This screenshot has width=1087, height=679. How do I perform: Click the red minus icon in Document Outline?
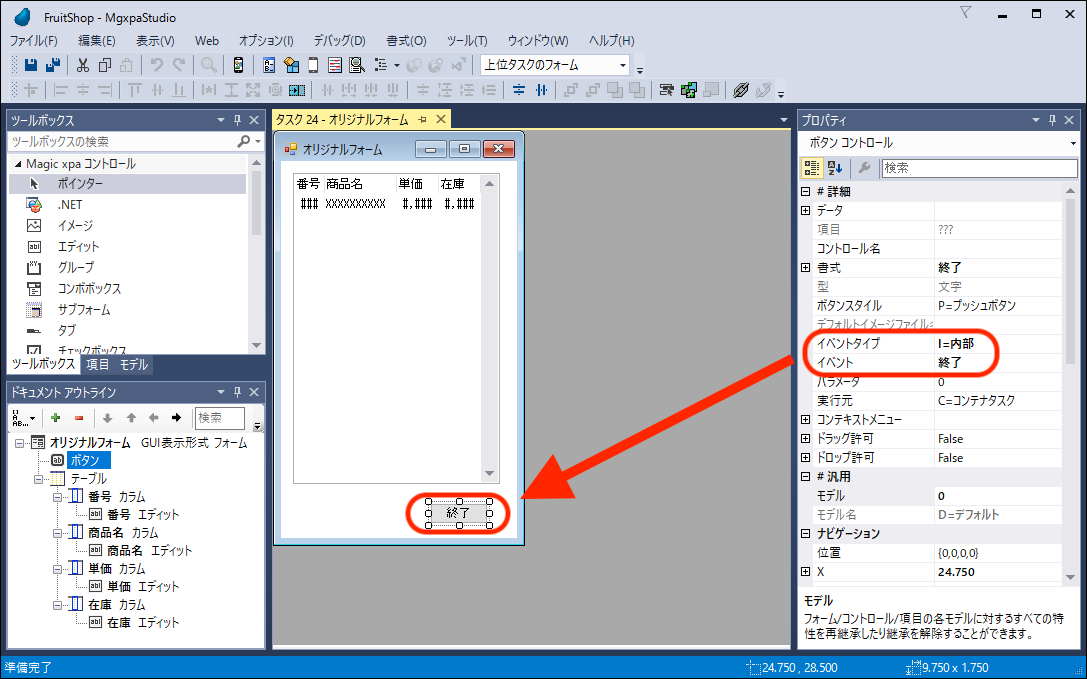(x=79, y=418)
